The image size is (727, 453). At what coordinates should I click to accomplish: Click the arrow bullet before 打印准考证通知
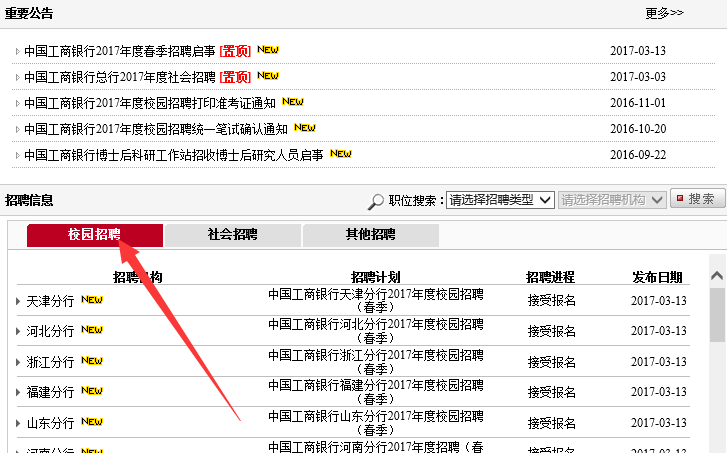click(x=17, y=103)
